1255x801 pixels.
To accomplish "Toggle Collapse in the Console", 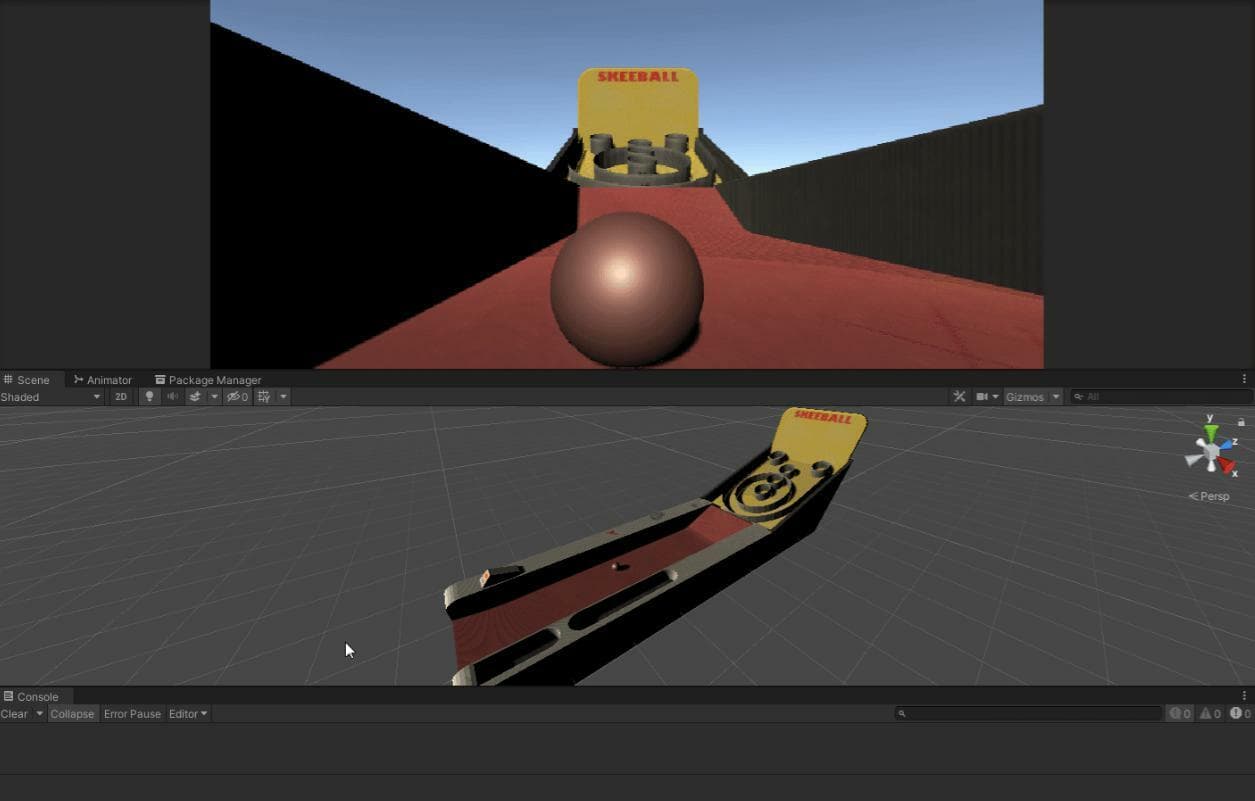I will 72,714.
